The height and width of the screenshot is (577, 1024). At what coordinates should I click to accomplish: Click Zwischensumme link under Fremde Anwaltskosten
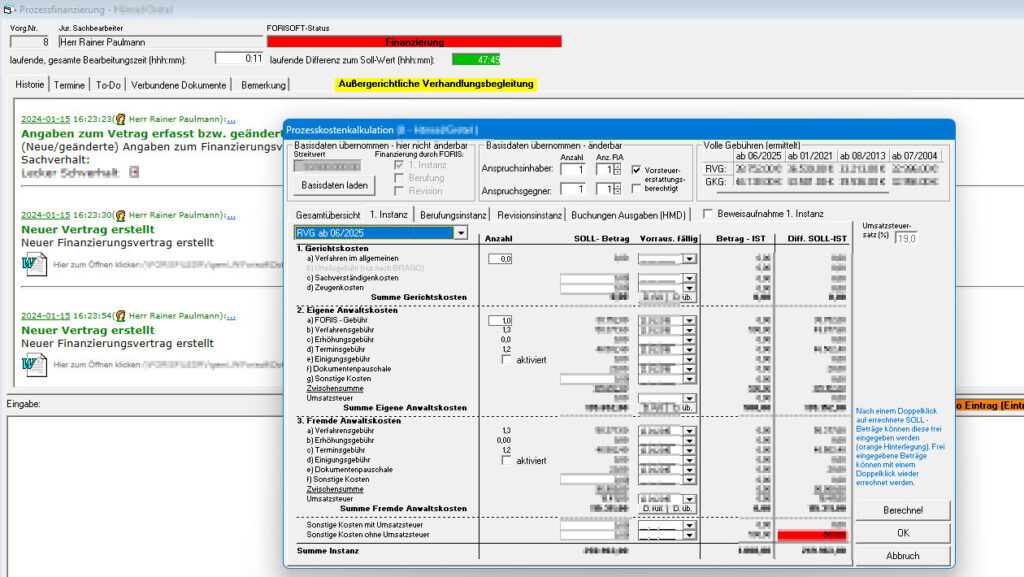[x=335, y=489]
